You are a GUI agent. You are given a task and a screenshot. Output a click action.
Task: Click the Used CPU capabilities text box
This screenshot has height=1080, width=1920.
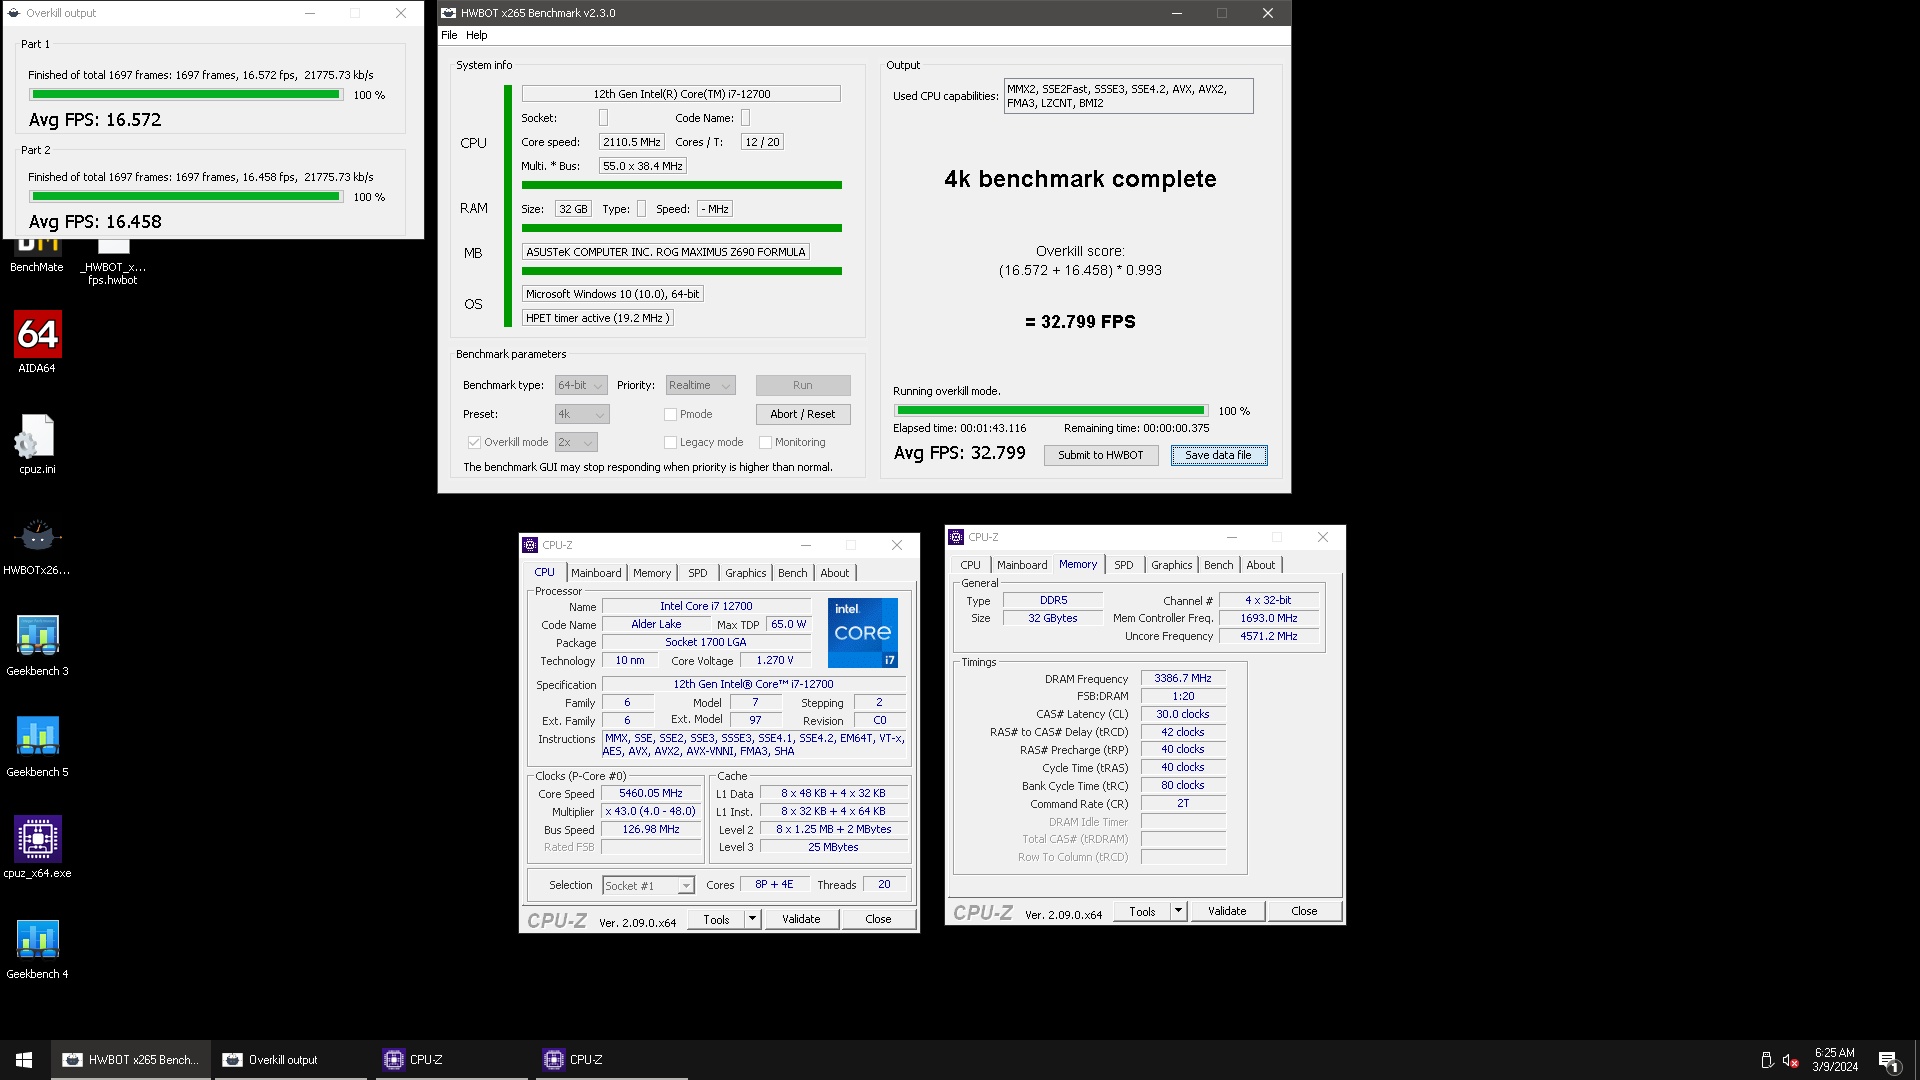[x=1128, y=96]
